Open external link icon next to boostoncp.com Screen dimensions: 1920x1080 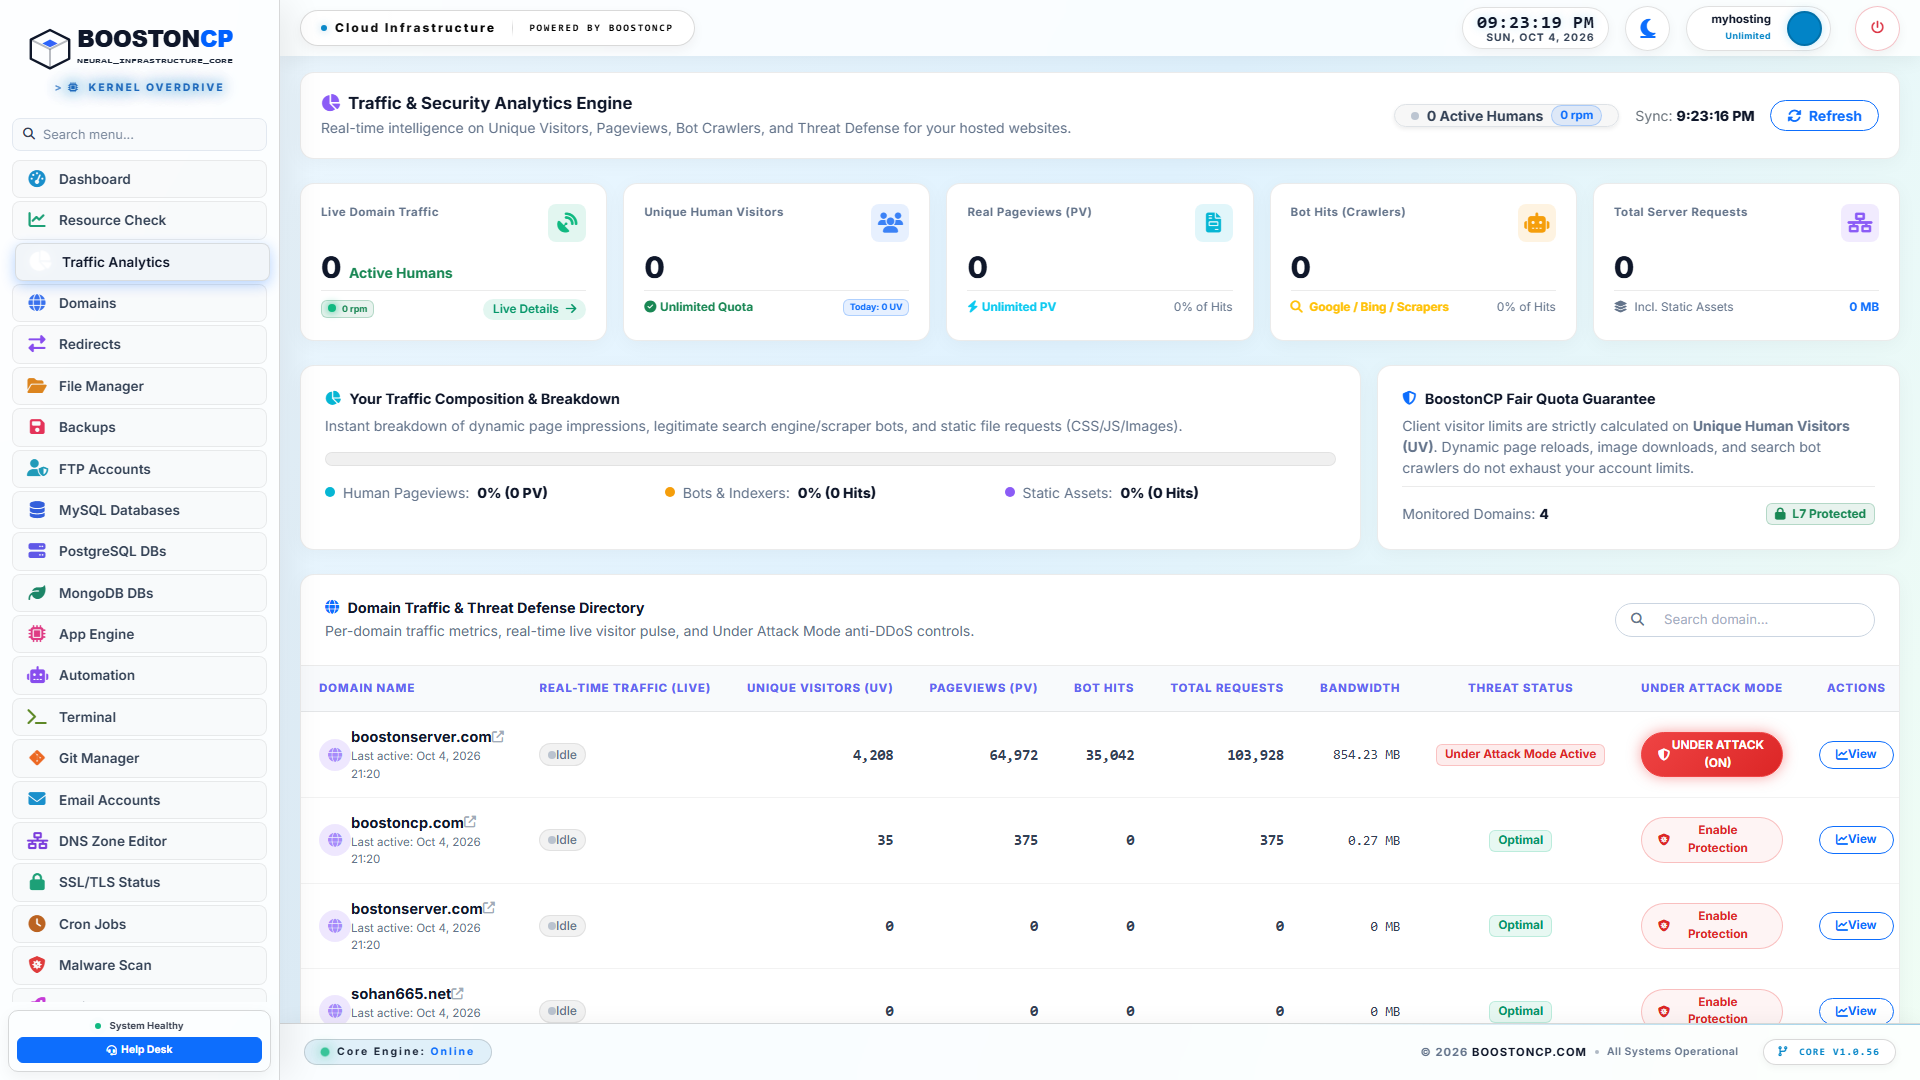coord(470,822)
